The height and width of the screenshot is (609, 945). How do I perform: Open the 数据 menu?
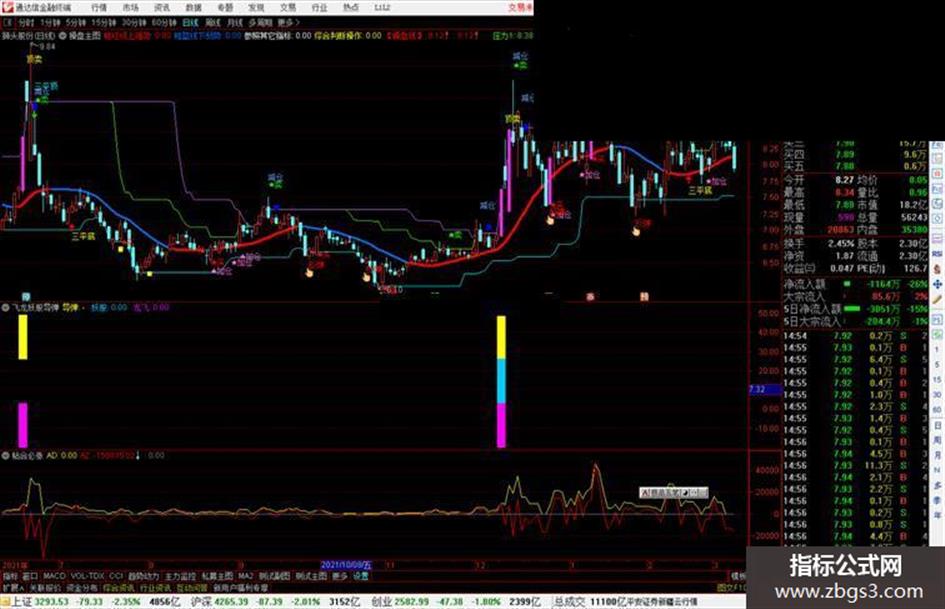(193, 8)
